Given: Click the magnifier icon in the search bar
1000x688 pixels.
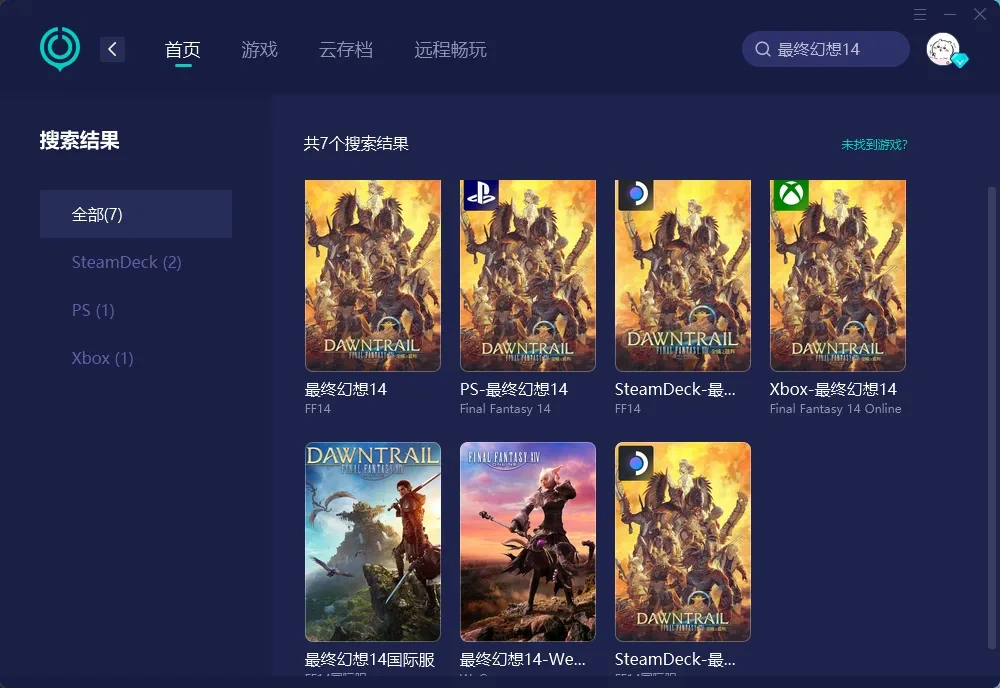Looking at the screenshot, I should coord(763,48).
